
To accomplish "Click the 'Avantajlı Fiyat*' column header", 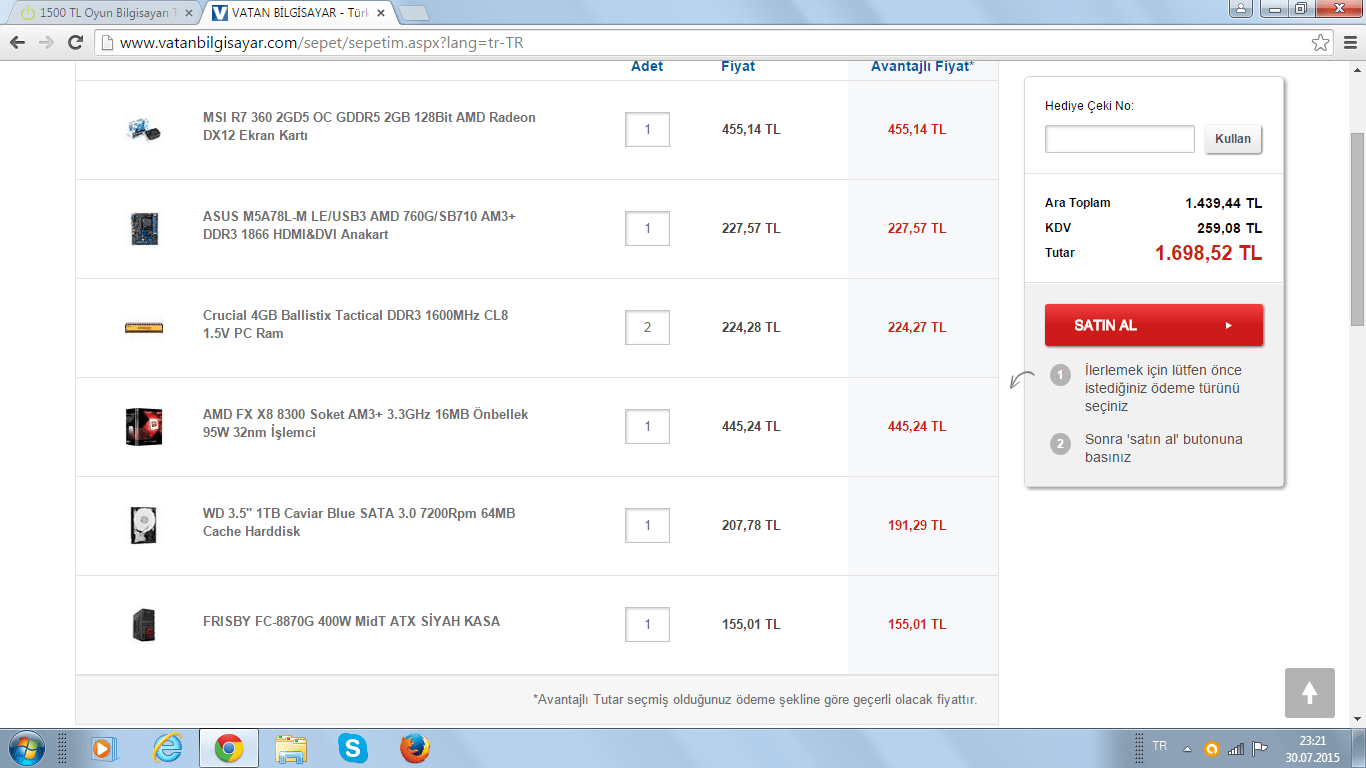I will 922,66.
